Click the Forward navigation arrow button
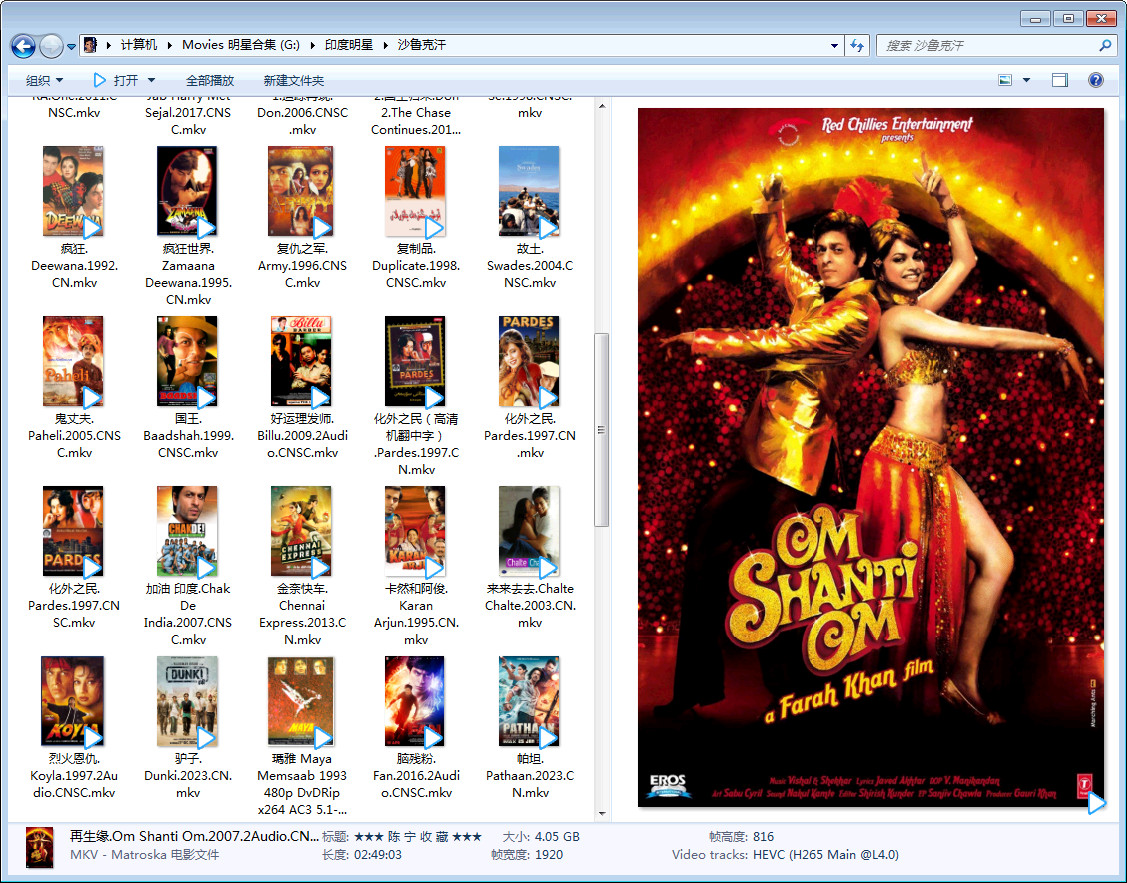Image resolution: width=1127 pixels, height=883 pixels. [x=51, y=46]
